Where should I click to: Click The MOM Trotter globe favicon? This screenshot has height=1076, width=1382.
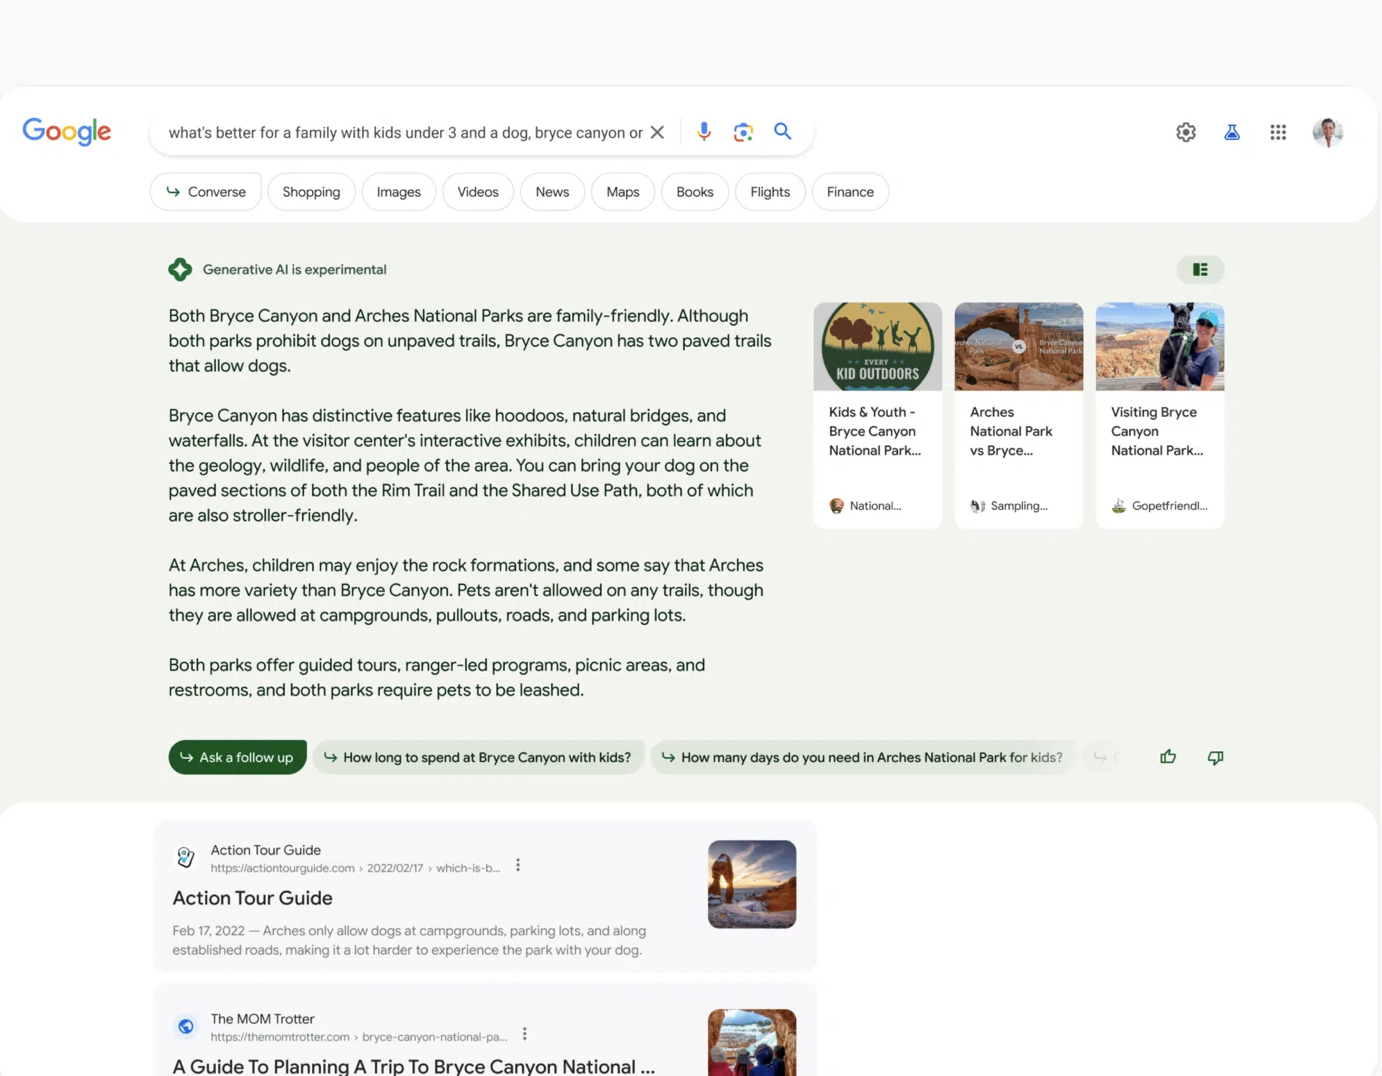click(x=186, y=1026)
